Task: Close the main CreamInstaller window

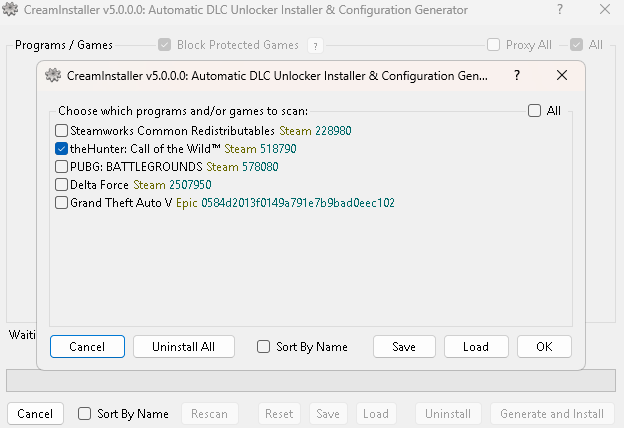Action: [604, 9]
